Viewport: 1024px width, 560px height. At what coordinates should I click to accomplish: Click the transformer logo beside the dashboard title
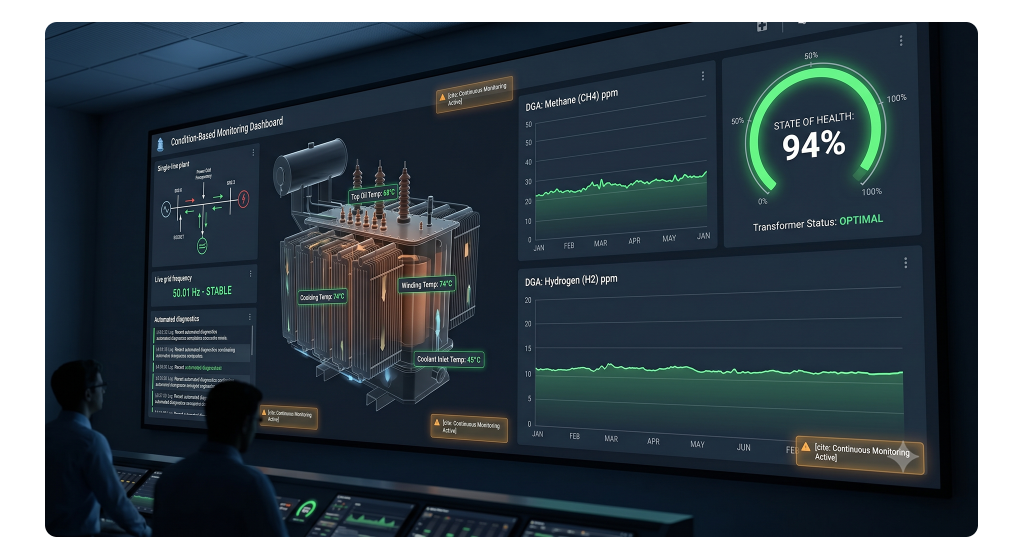tap(160, 144)
